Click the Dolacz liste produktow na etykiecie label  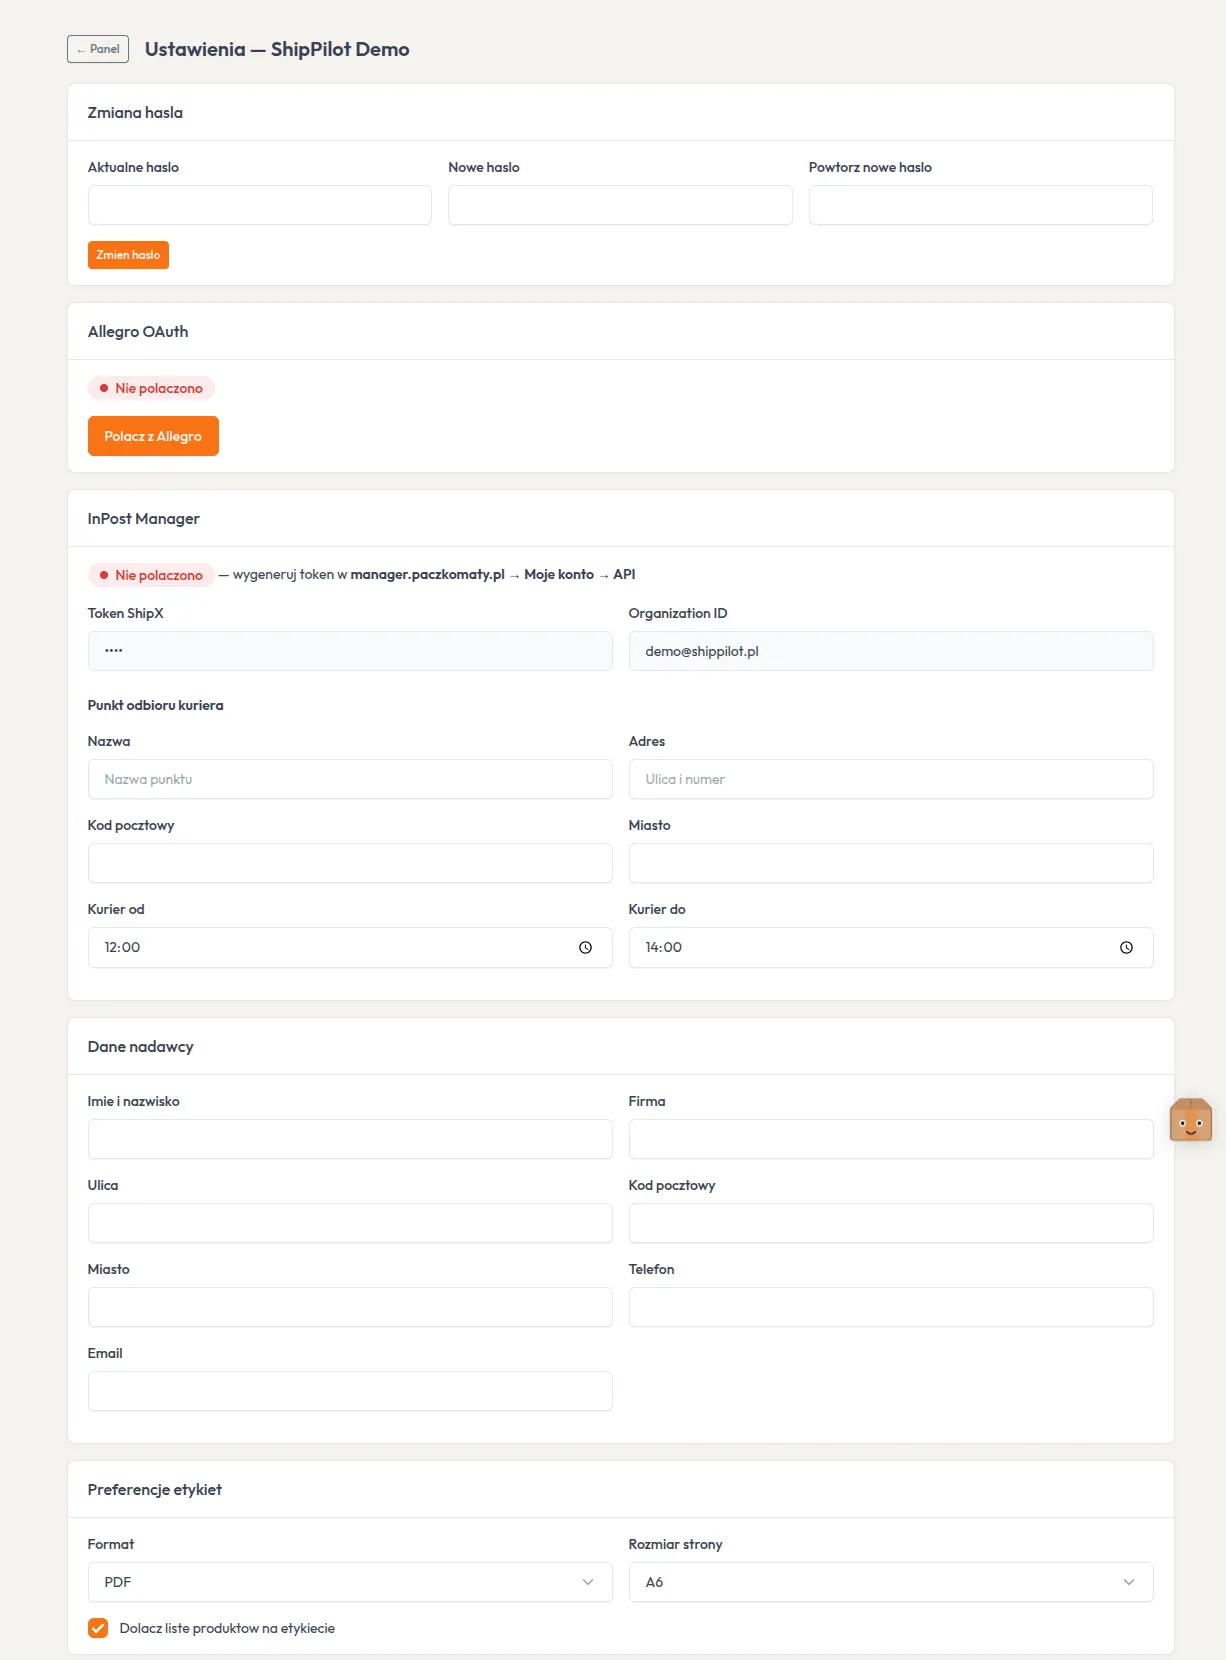click(227, 1628)
